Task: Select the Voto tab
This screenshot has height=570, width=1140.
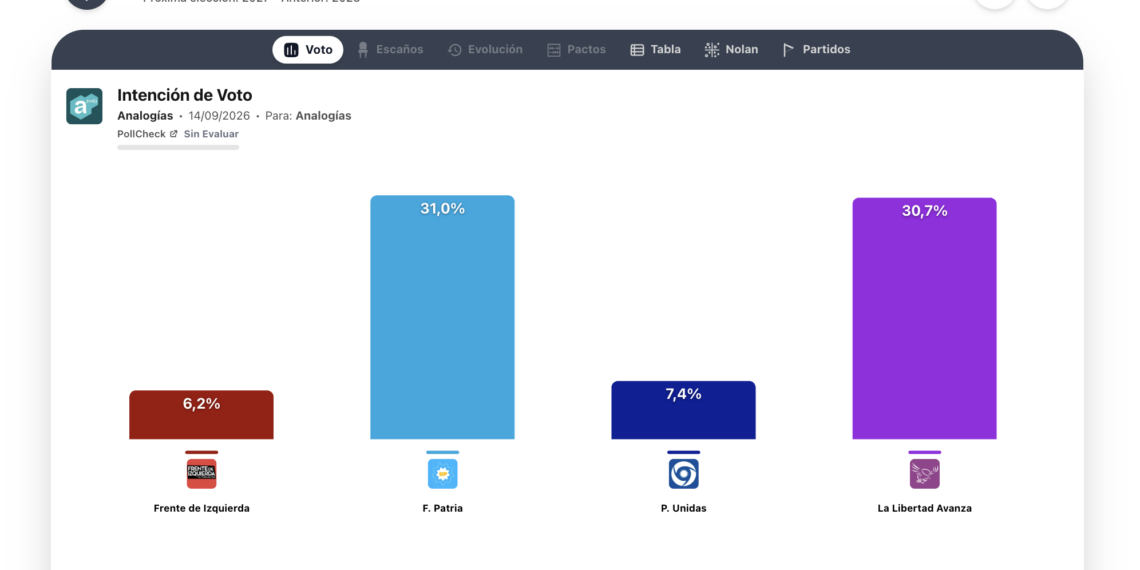Action: click(x=308, y=49)
